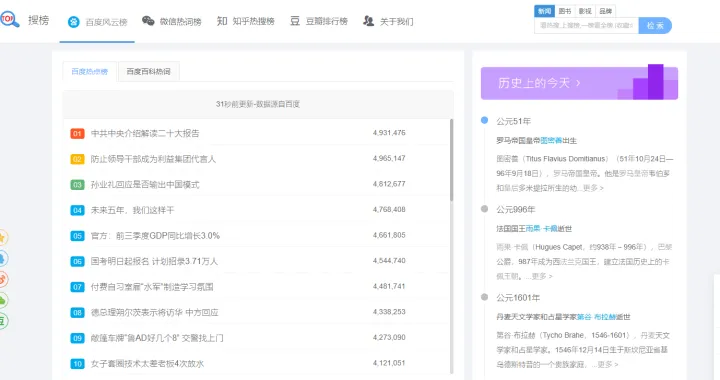Click the 公元996年 year heading
720x380 pixels.
point(516,210)
